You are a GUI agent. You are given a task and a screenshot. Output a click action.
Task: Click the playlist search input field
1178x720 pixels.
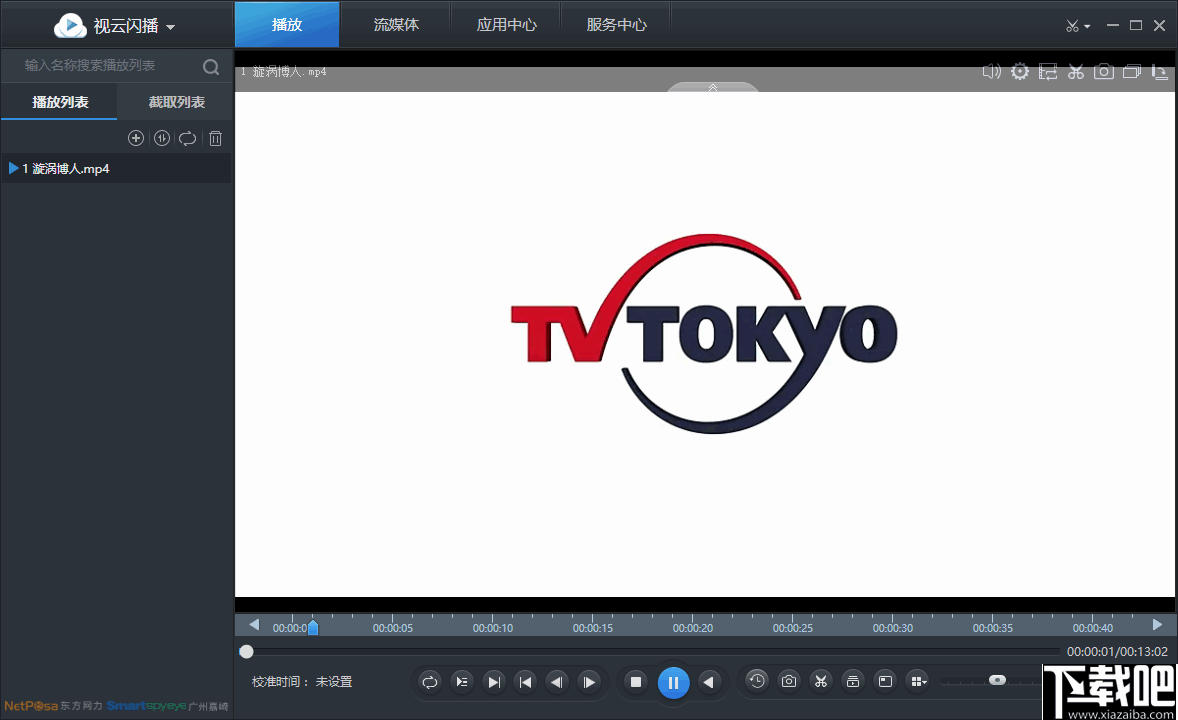(101, 65)
